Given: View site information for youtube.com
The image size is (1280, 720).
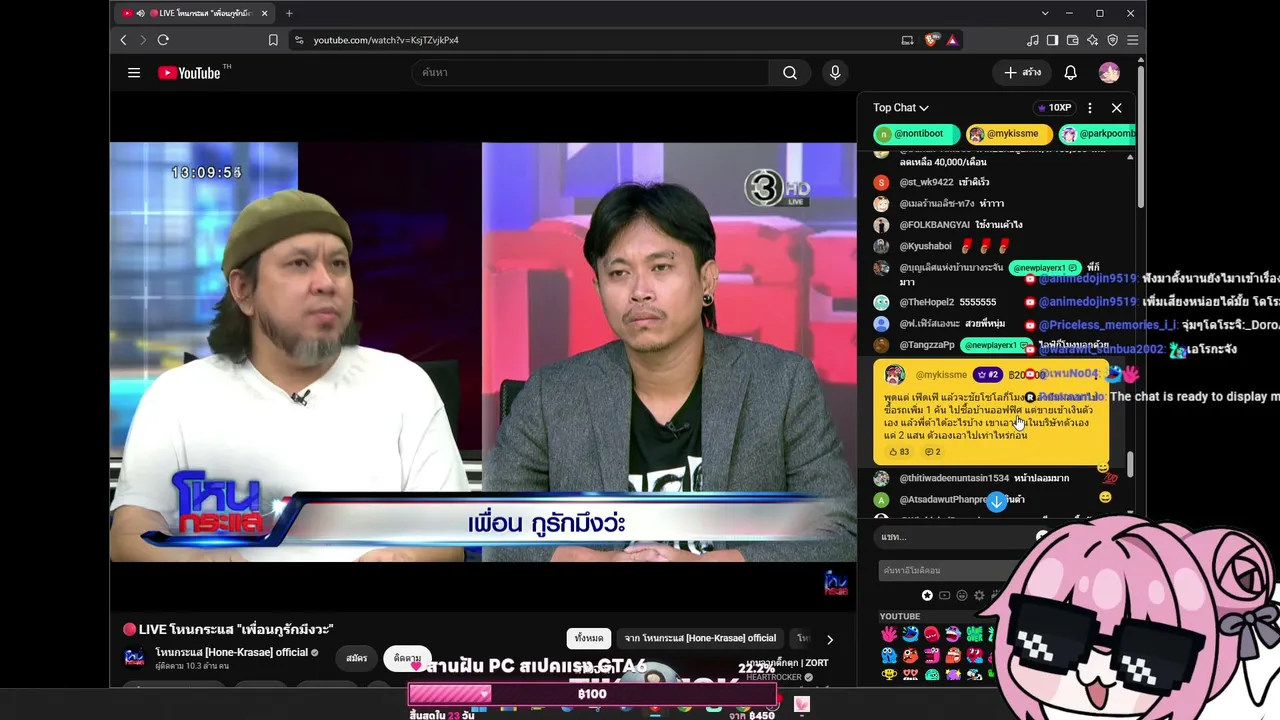Looking at the screenshot, I should (298, 40).
